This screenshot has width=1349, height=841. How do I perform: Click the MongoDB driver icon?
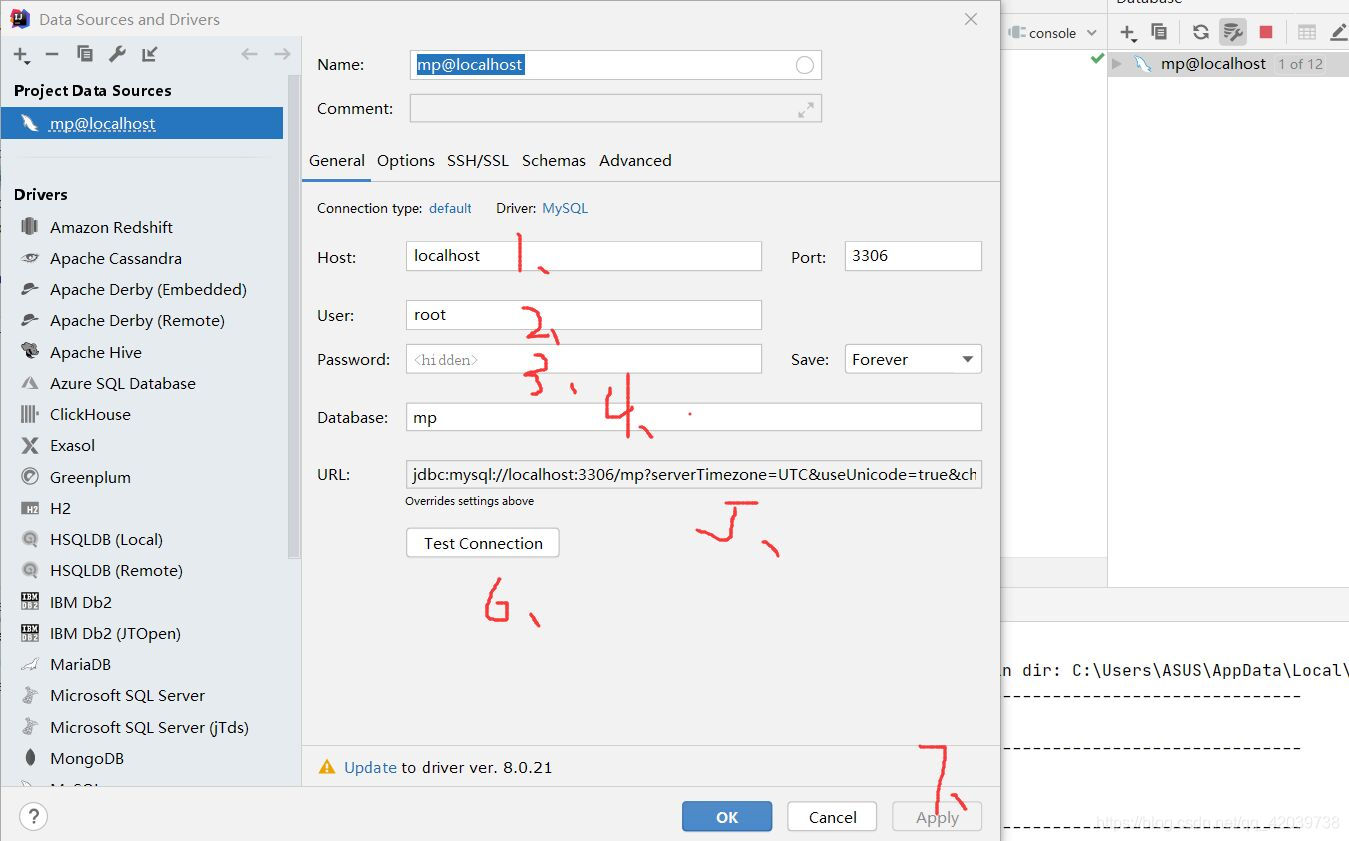[30, 758]
